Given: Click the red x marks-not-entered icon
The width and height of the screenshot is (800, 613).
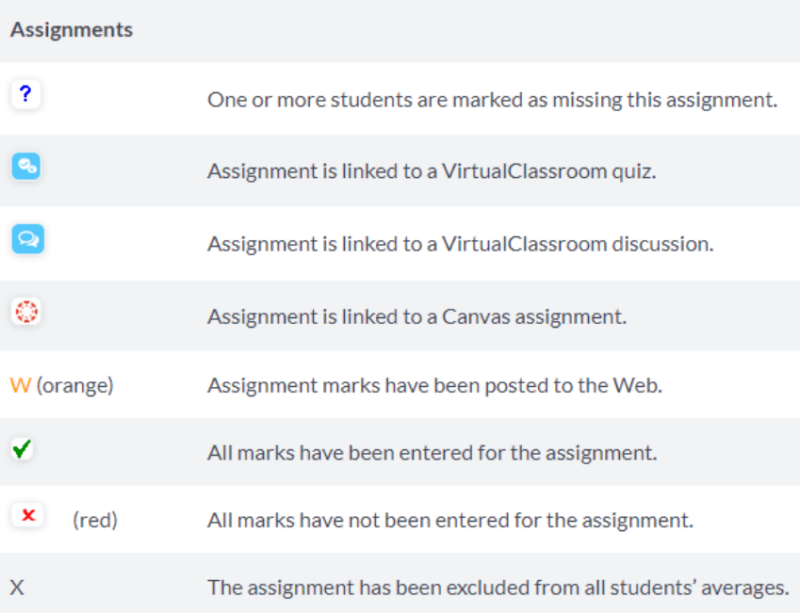Looking at the screenshot, I should point(26,516).
